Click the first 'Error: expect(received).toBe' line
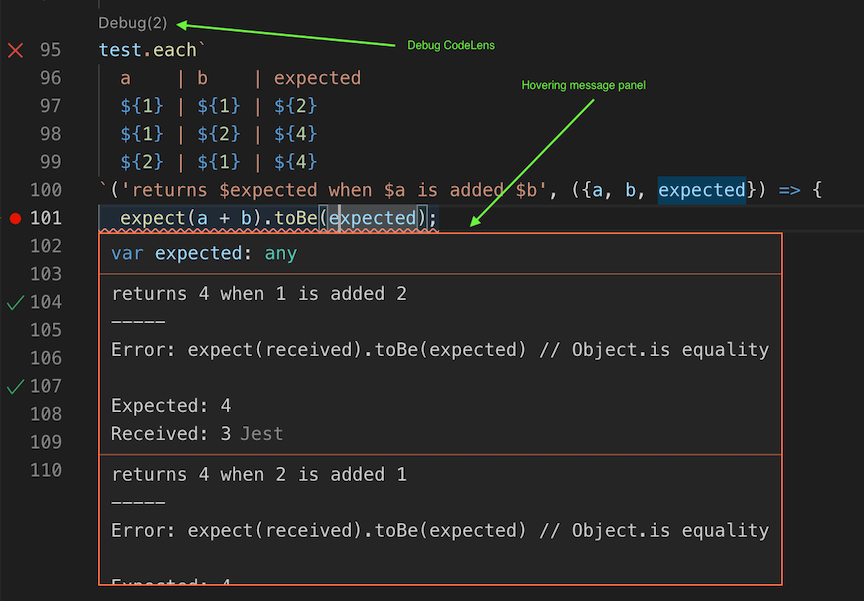The image size is (864, 601). [x=440, y=350]
